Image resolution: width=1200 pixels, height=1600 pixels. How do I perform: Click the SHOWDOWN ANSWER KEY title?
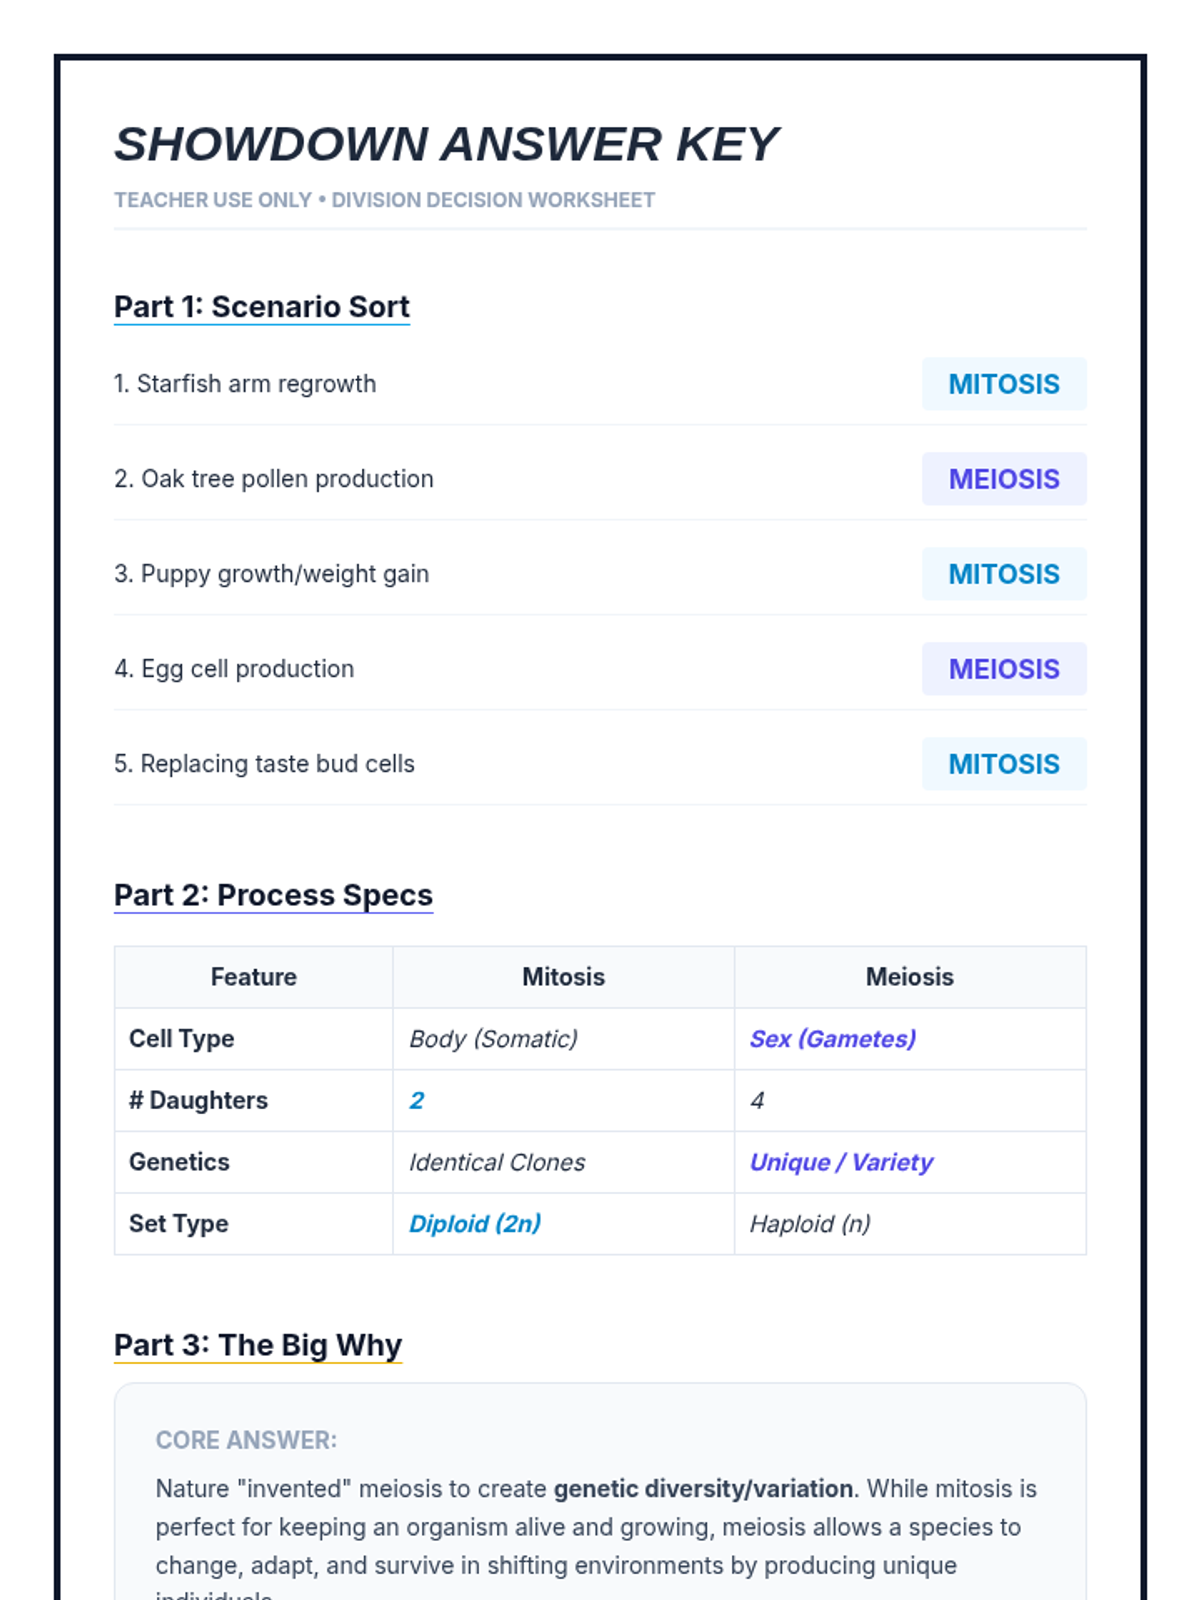click(x=446, y=144)
